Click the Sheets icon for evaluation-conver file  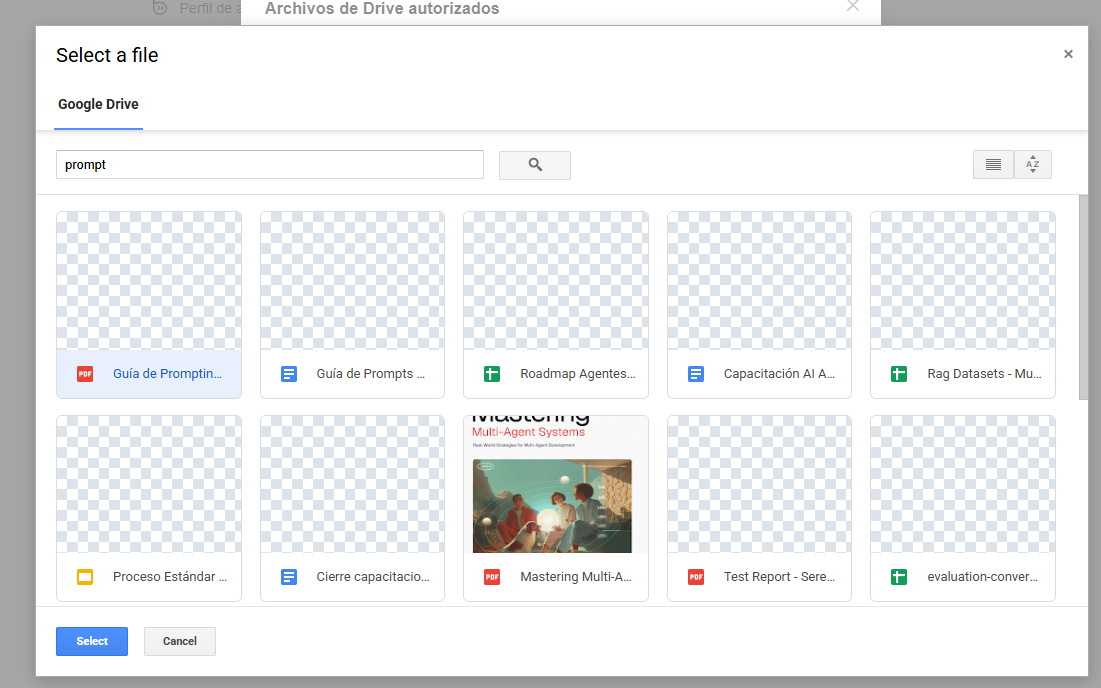[x=899, y=577]
